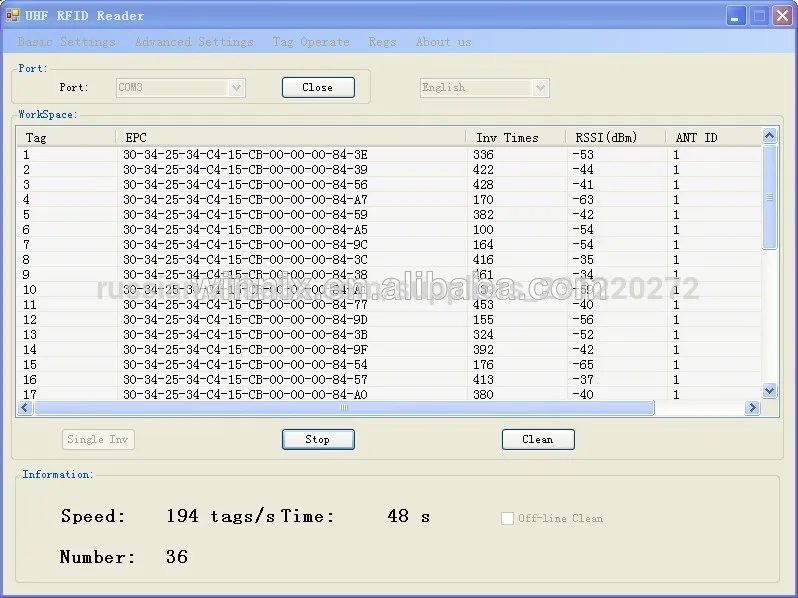Image resolution: width=798 pixels, height=598 pixels.
Task: Click the horizontal scroll right arrow
Action: (x=752, y=408)
